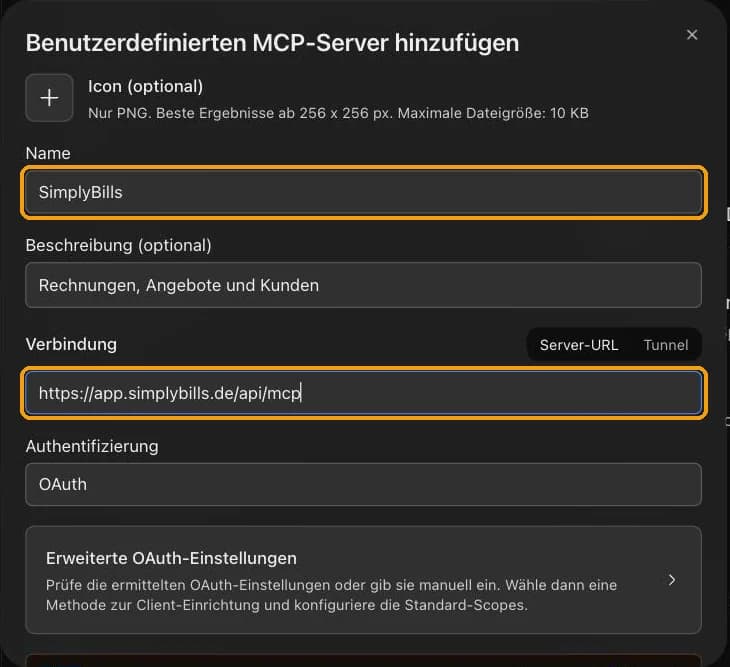
Task: Switch to the Tunnel connection tab
Action: tap(666, 345)
